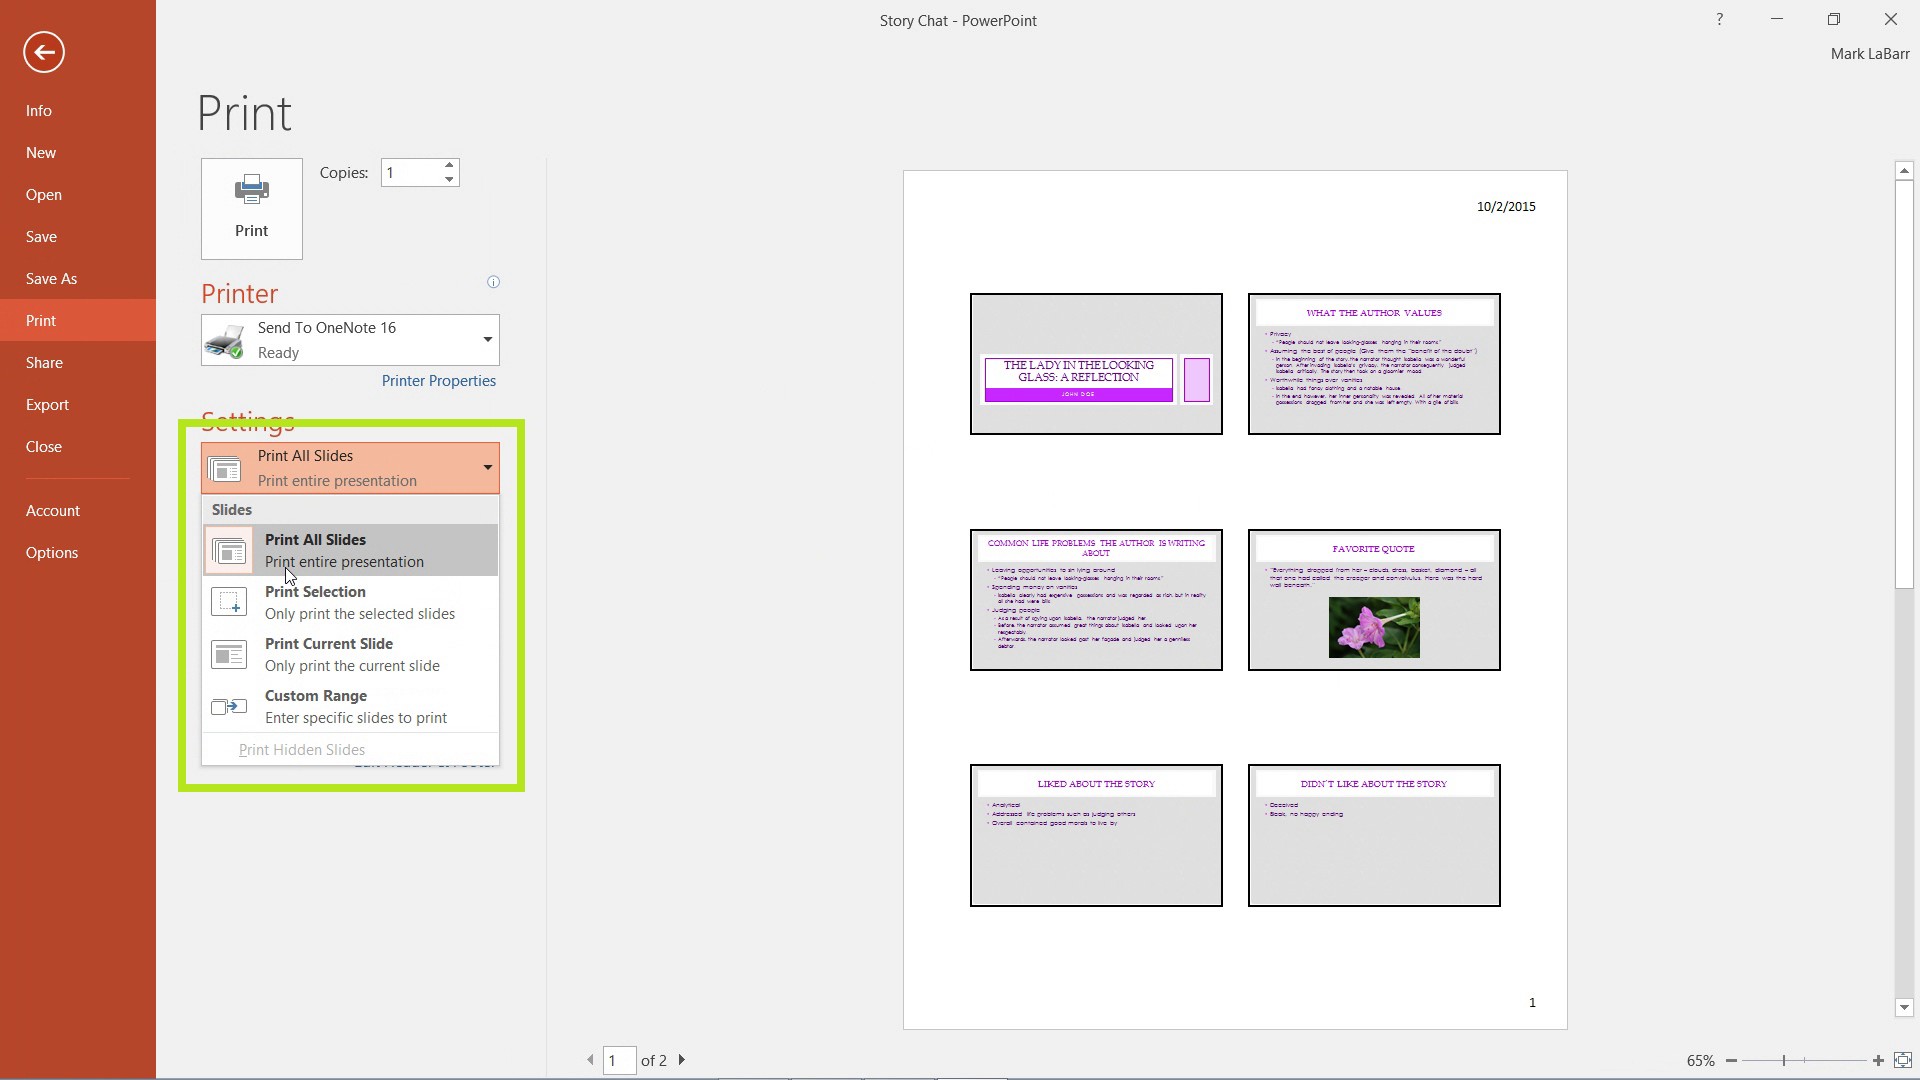The height and width of the screenshot is (1080, 1920).
Task: Click the Export tab in sidebar
Action: pyautogui.click(x=47, y=405)
